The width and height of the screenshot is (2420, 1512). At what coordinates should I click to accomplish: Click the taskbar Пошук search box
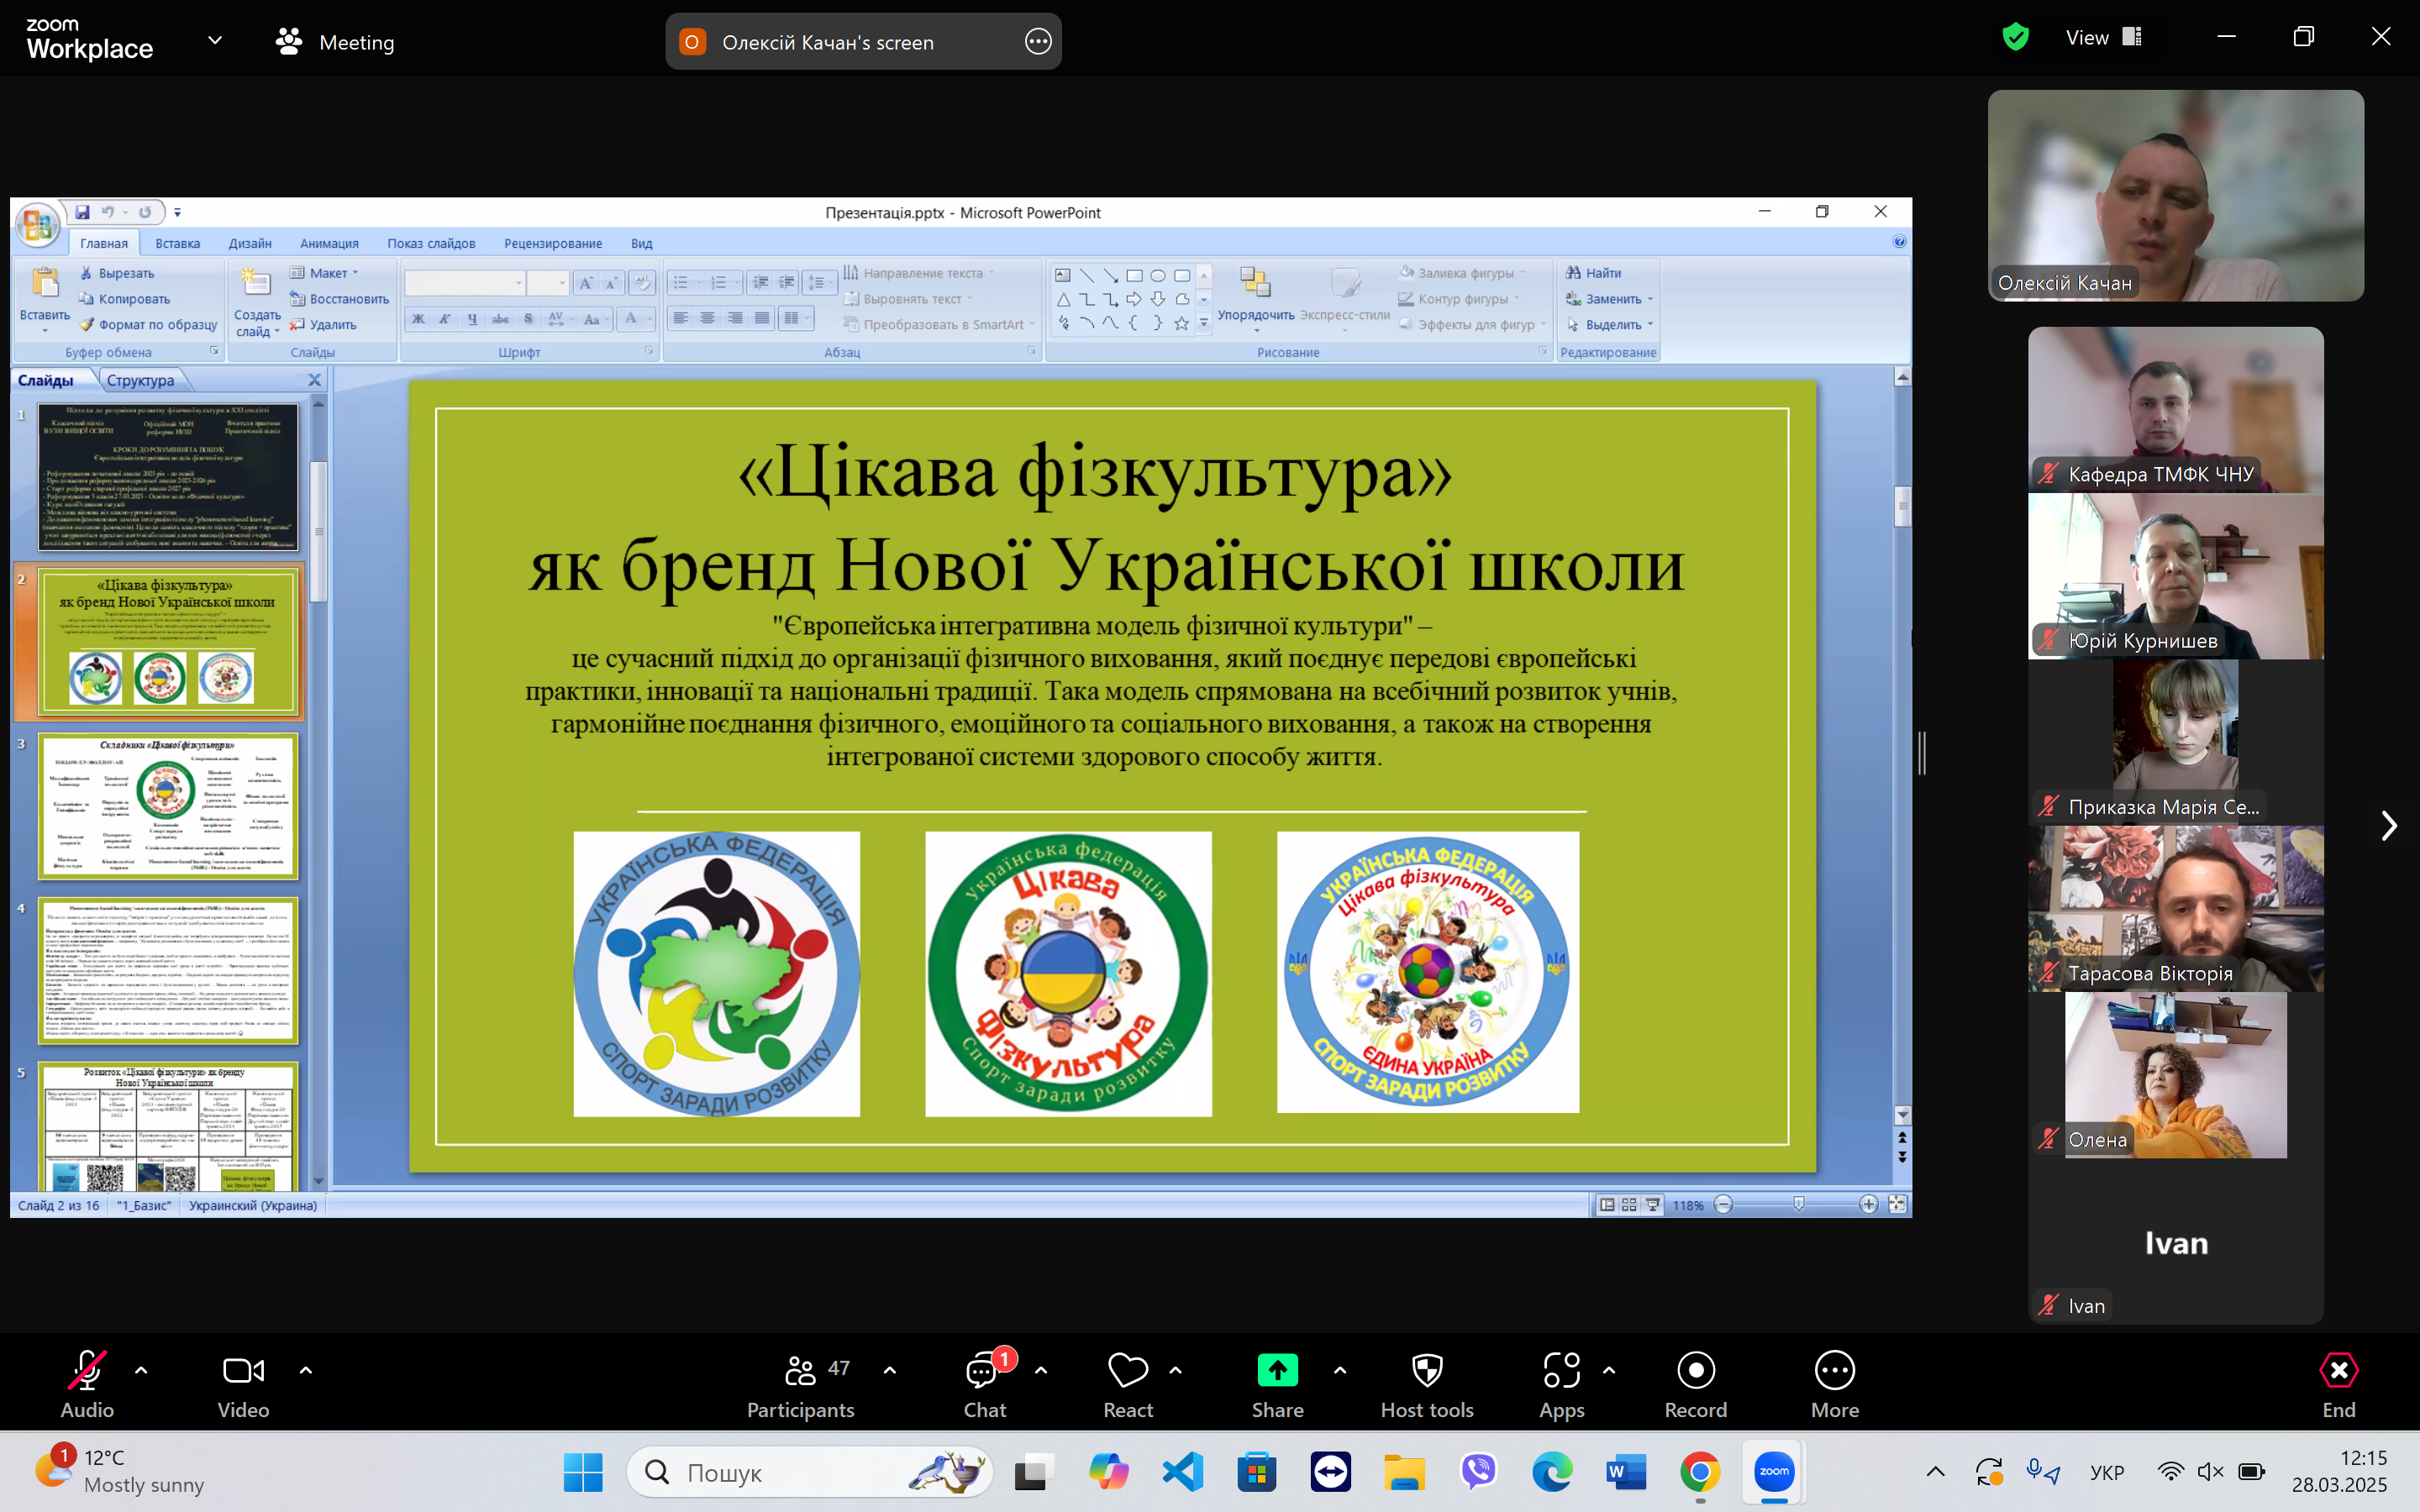[810, 1472]
